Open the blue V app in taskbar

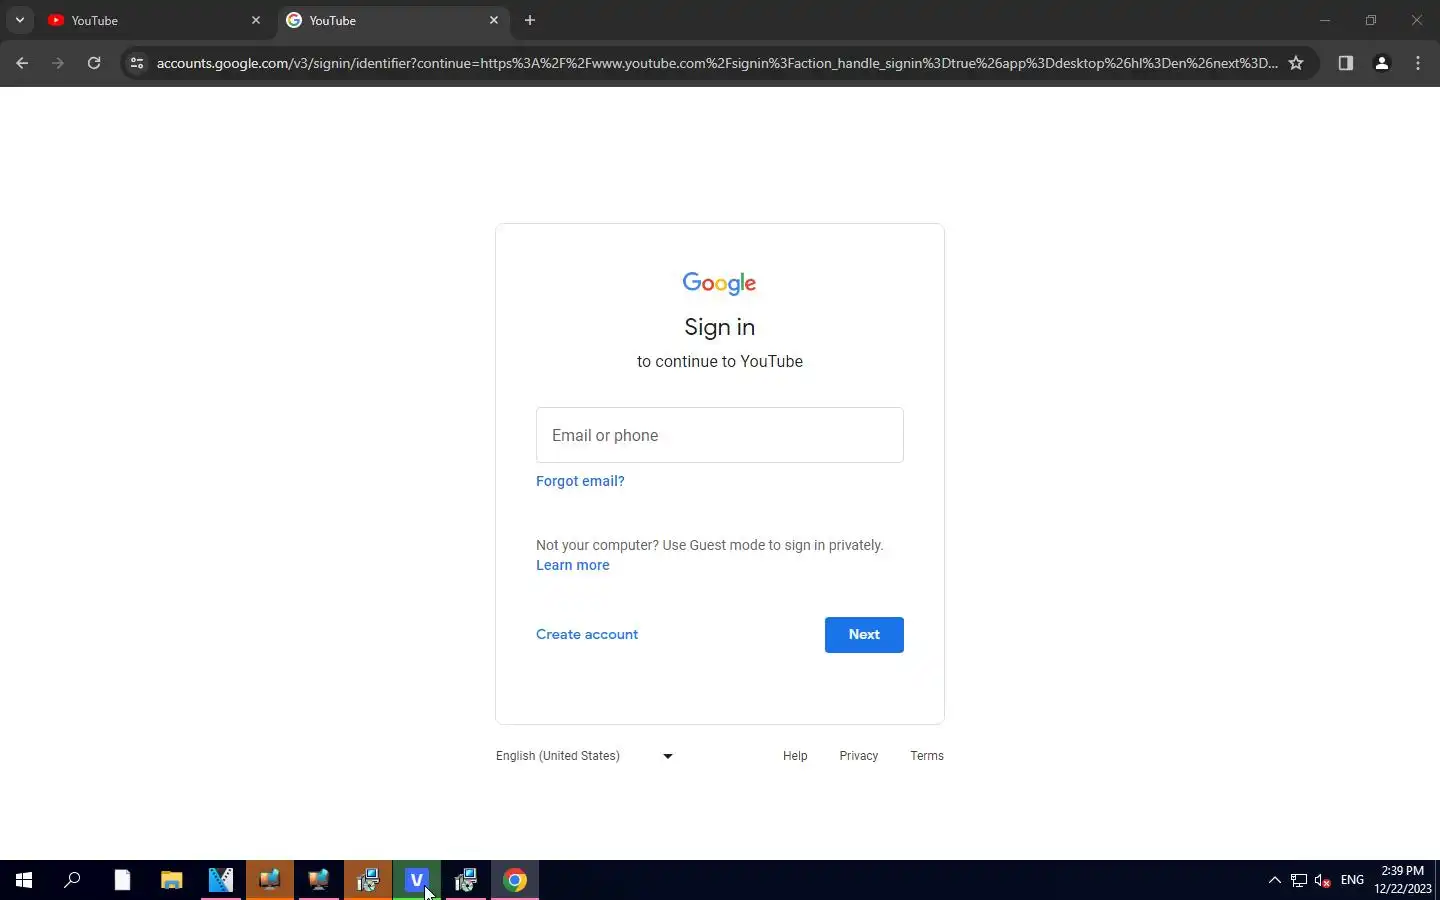tap(417, 880)
